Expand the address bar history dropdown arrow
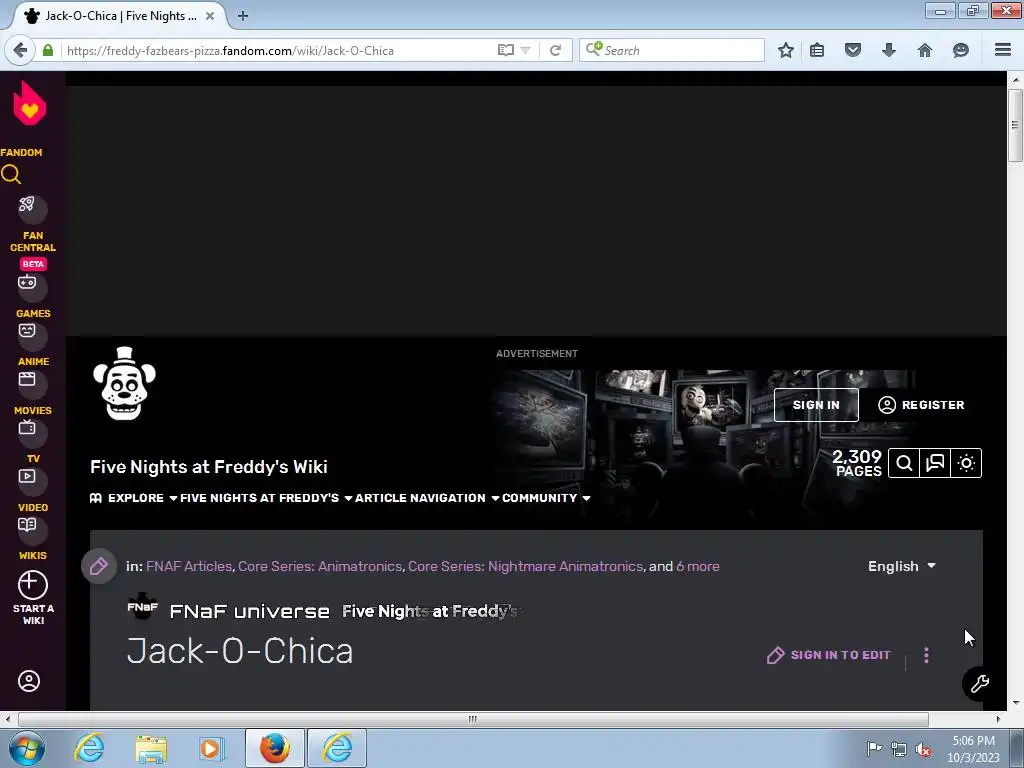 tap(525, 50)
